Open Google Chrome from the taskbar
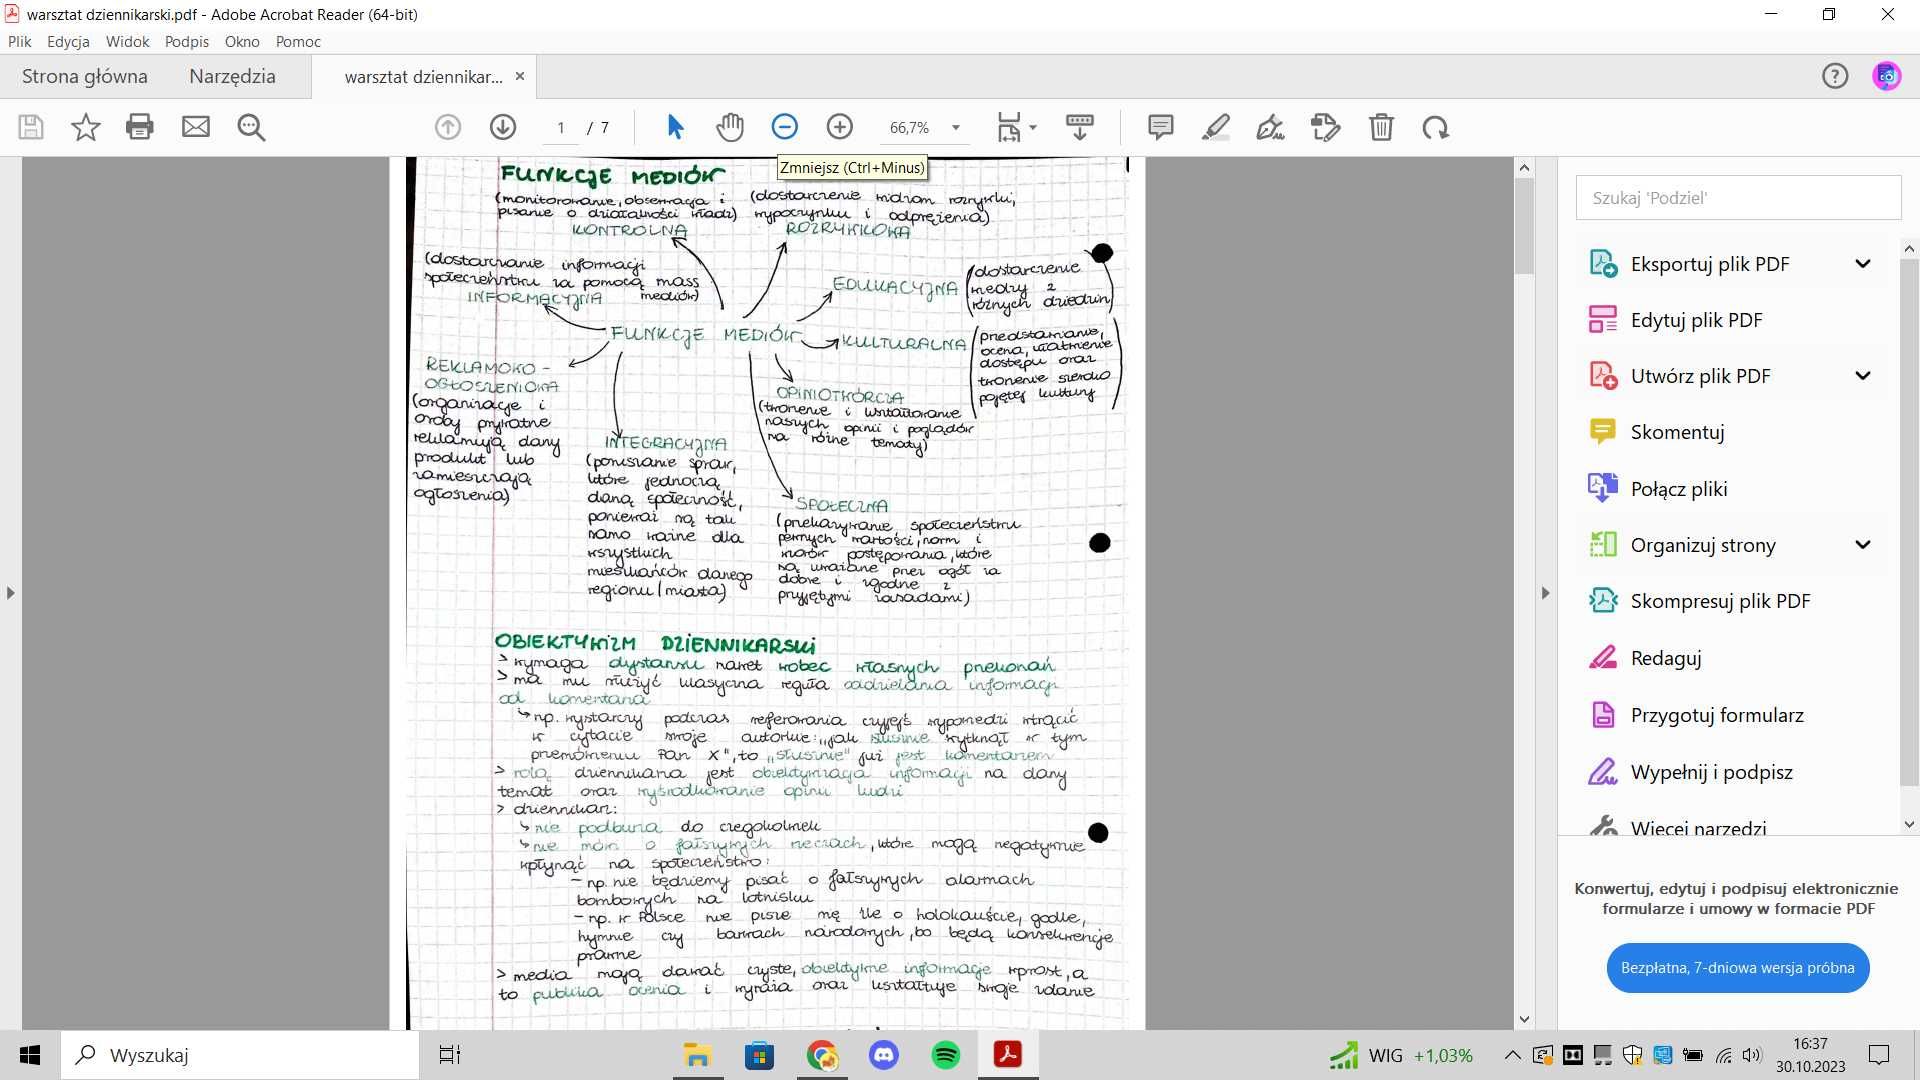 tap(822, 1055)
